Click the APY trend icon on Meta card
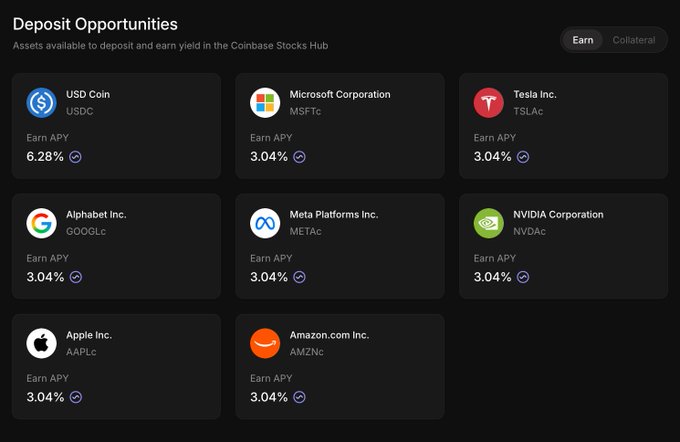Viewport: 680px width, 442px height. (x=299, y=277)
